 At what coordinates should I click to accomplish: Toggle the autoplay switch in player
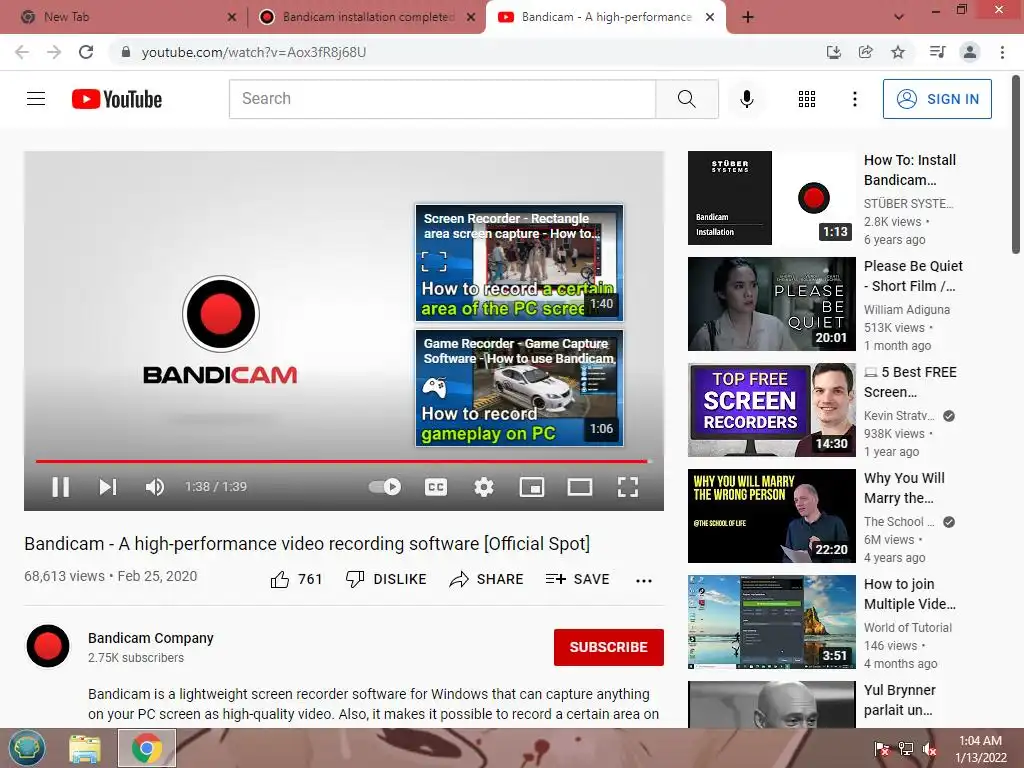tap(385, 487)
